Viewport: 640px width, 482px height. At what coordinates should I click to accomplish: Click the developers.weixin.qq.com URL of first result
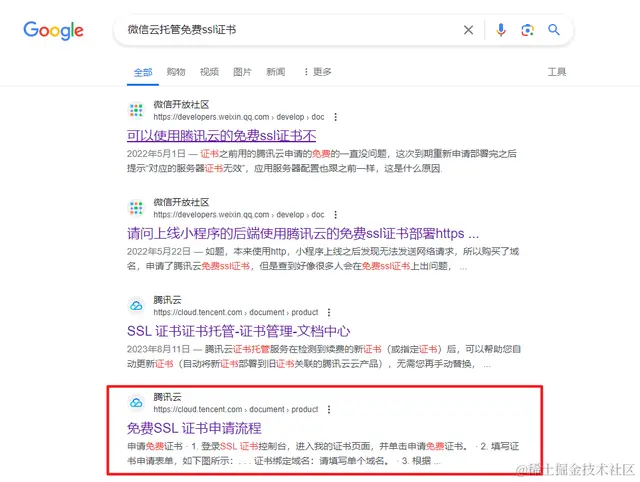(239, 117)
